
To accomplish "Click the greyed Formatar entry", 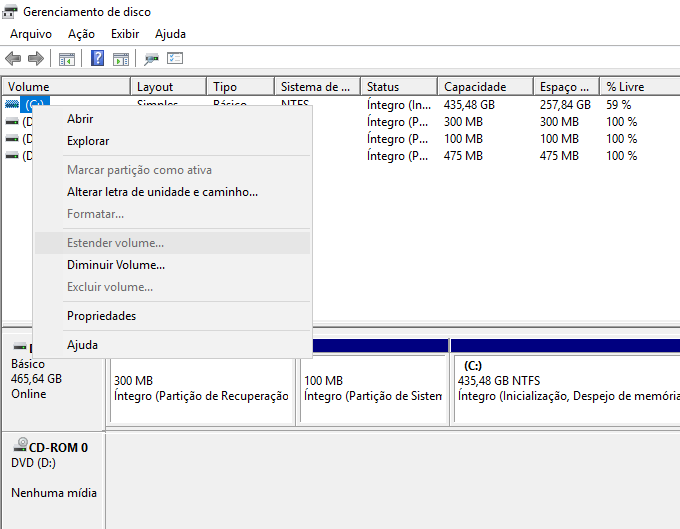I will click(x=173, y=214).
